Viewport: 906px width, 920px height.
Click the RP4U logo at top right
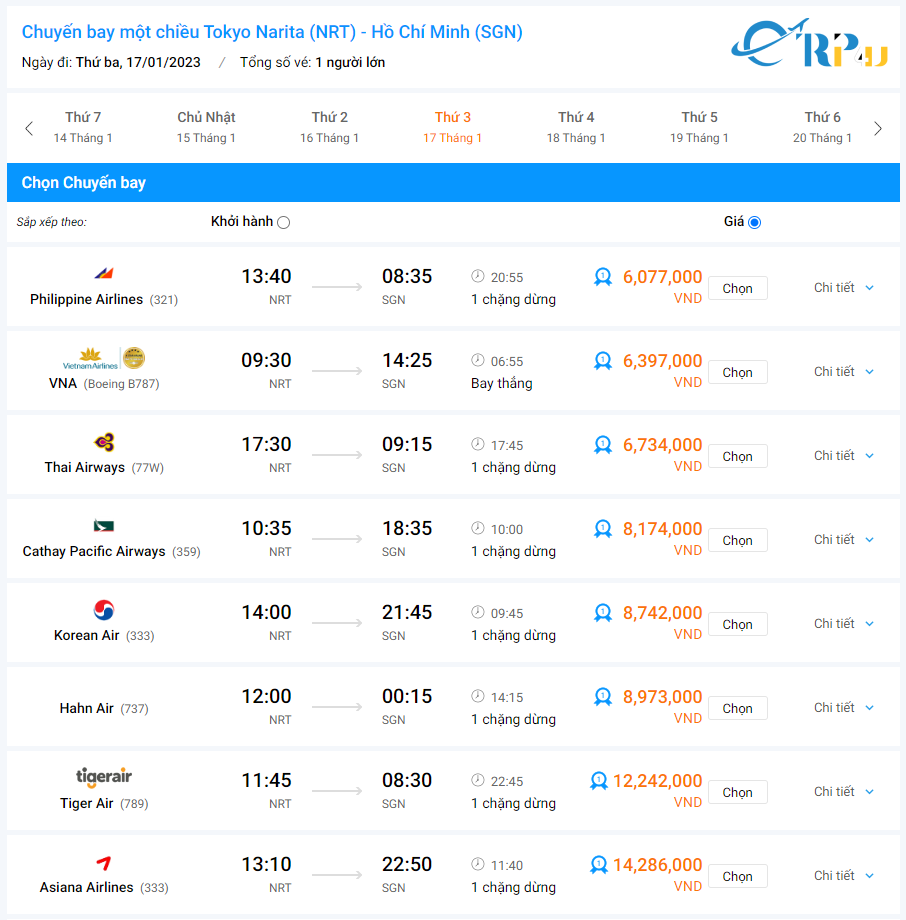[809, 44]
